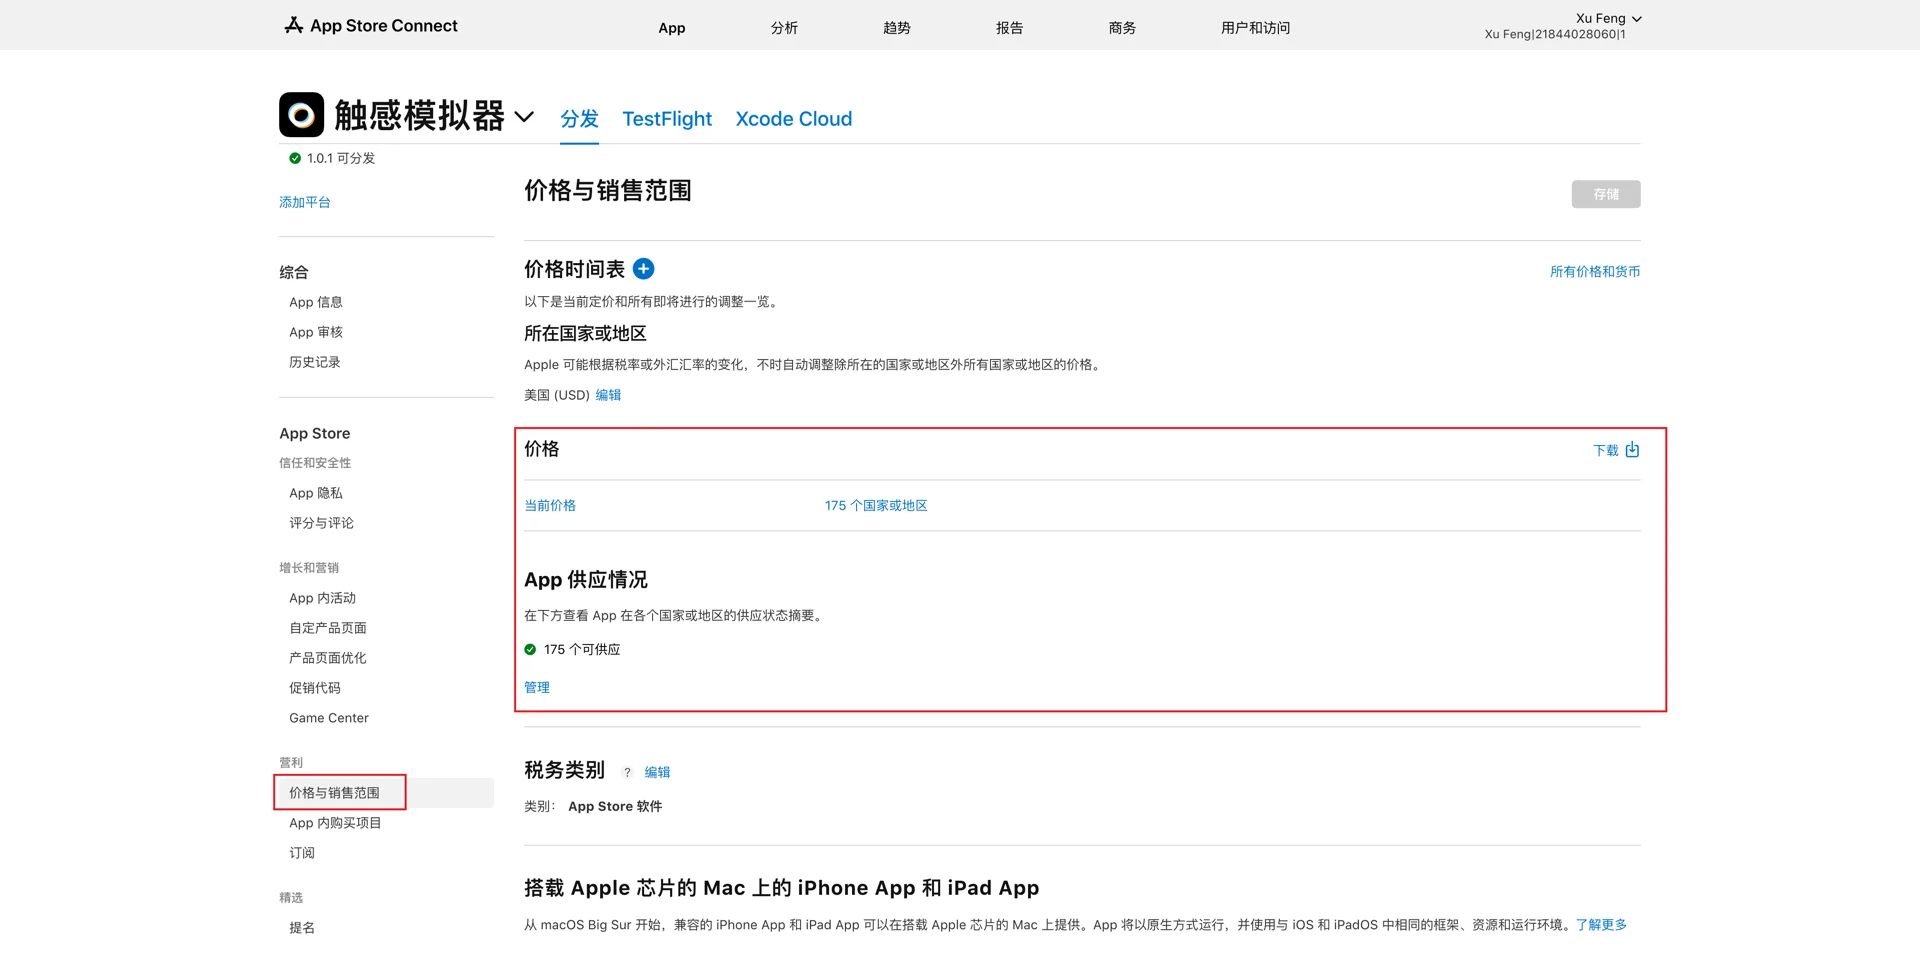
Task: Open 了解更多 about Apple silicon Macs
Action: click(1601, 925)
